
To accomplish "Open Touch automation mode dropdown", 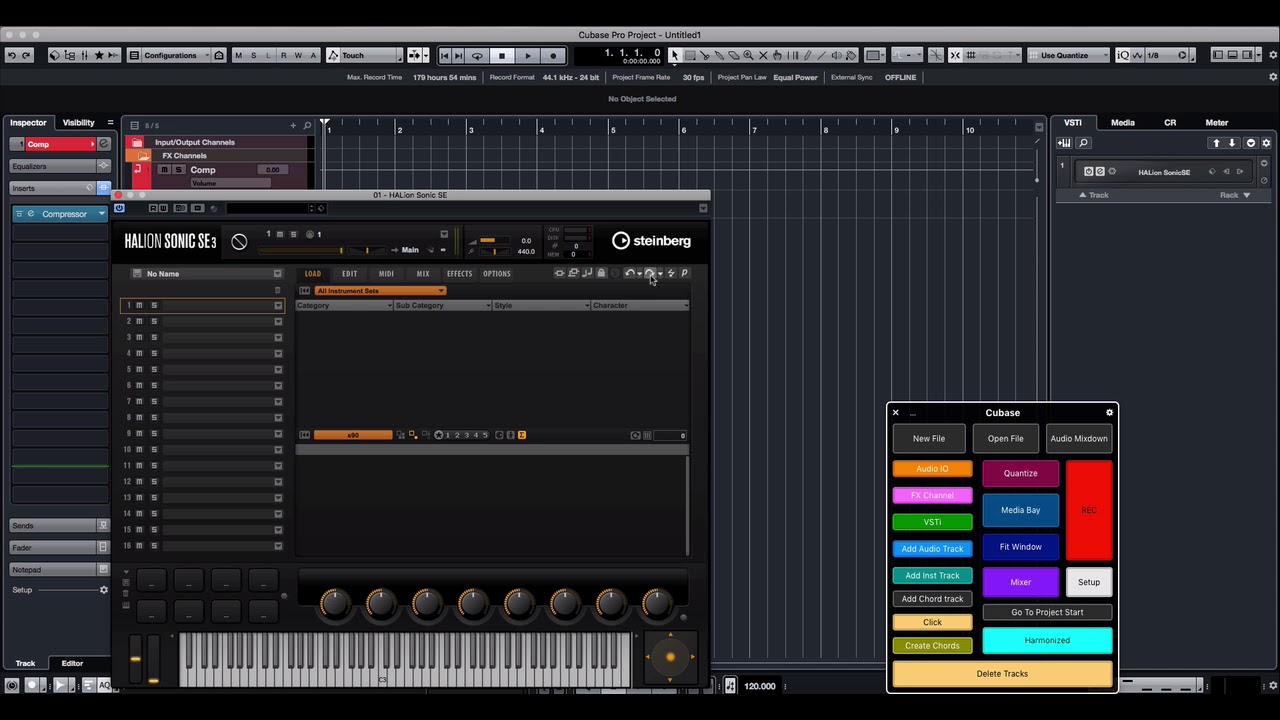I will tap(364, 55).
